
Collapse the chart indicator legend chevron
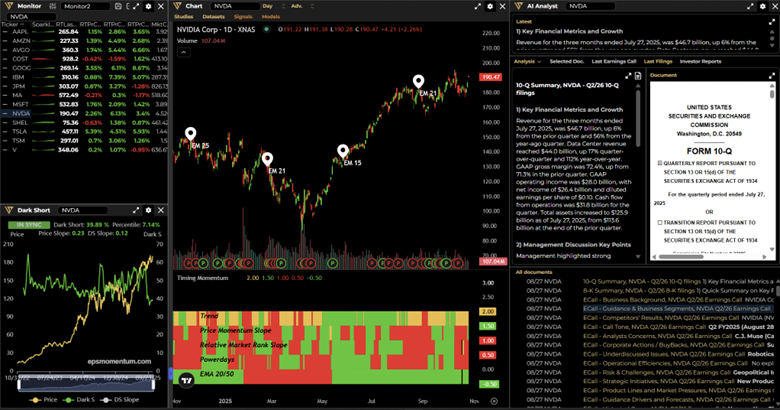(x=184, y=52)
